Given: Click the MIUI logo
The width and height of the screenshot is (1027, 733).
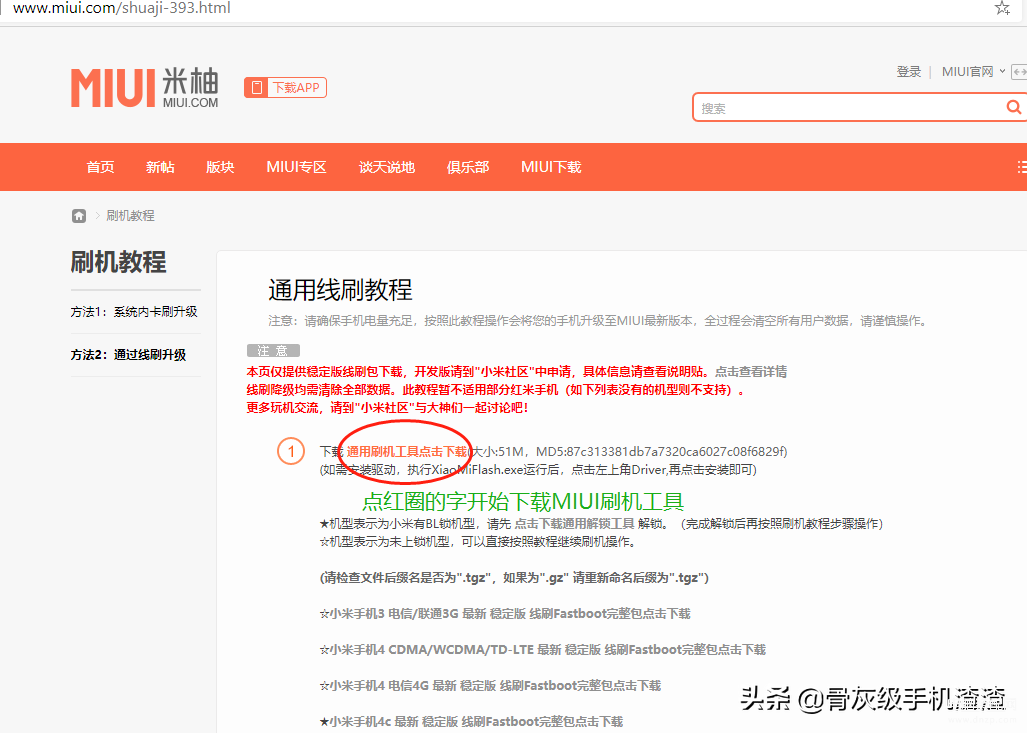Looking at the screenshot, I should coord(145,88).
